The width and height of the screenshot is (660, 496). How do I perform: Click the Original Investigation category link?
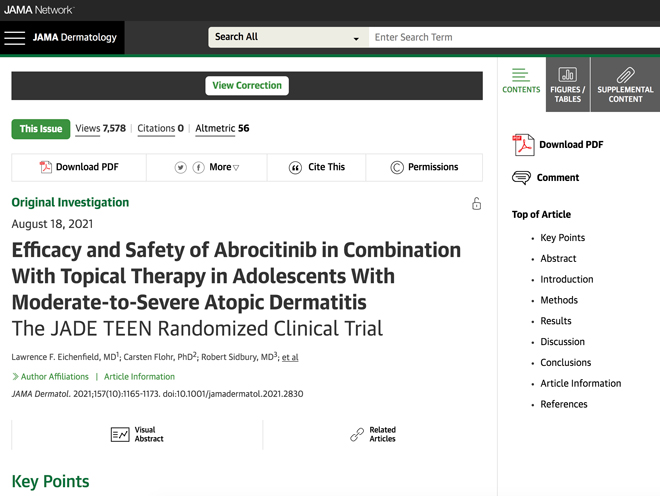click(70, 203)
